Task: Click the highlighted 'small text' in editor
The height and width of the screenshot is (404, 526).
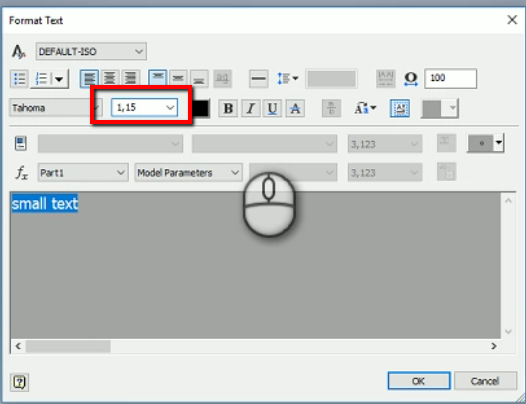Action: [x=45, y=203]
